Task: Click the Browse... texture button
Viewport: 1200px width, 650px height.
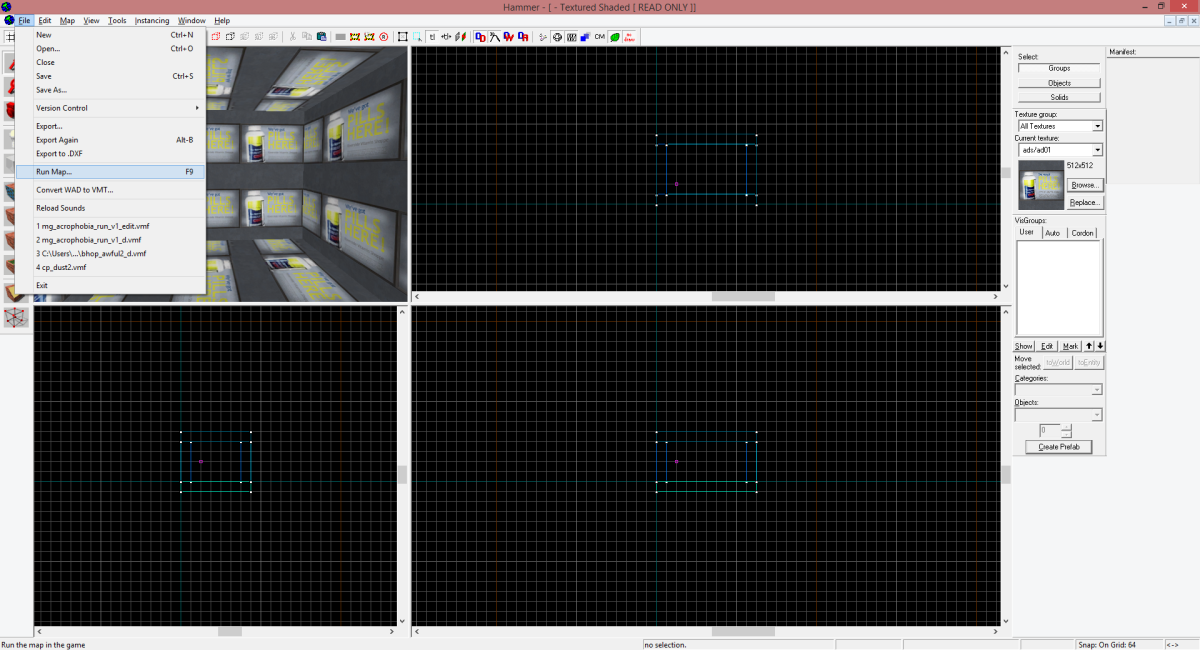Action: 1085,185
